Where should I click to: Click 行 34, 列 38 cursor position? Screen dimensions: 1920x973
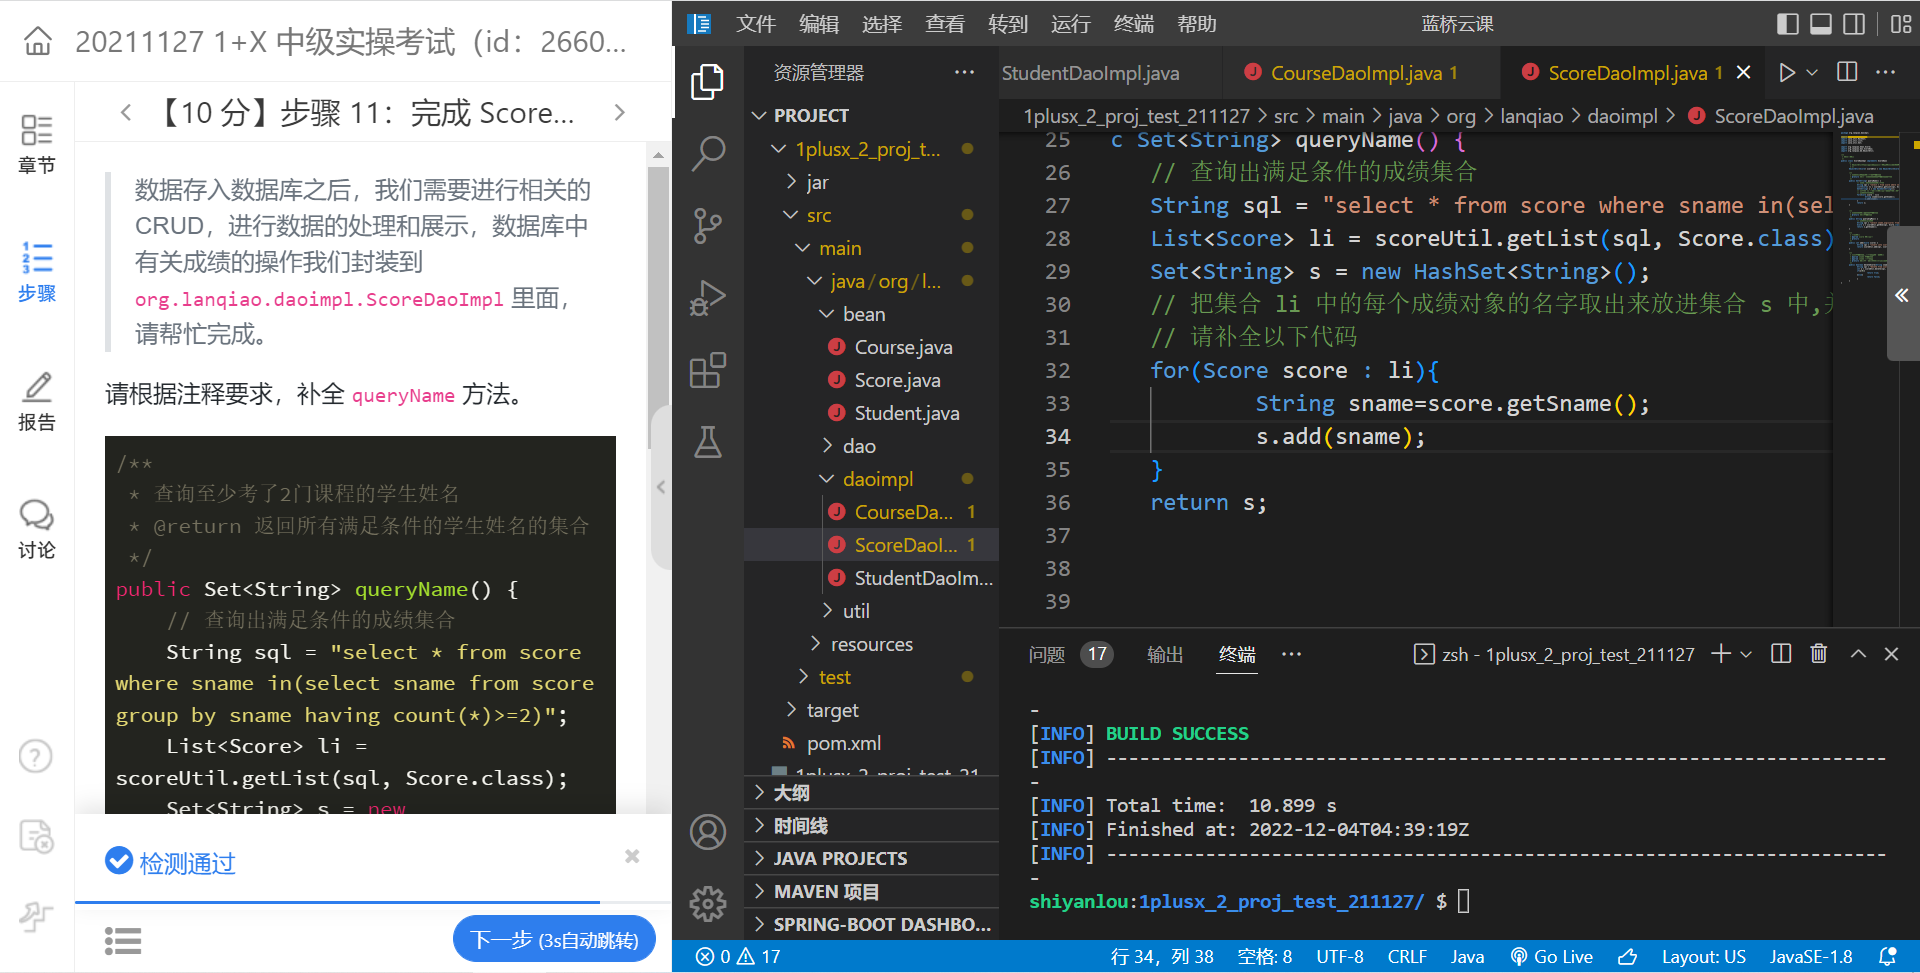[x=1162, y=957]
